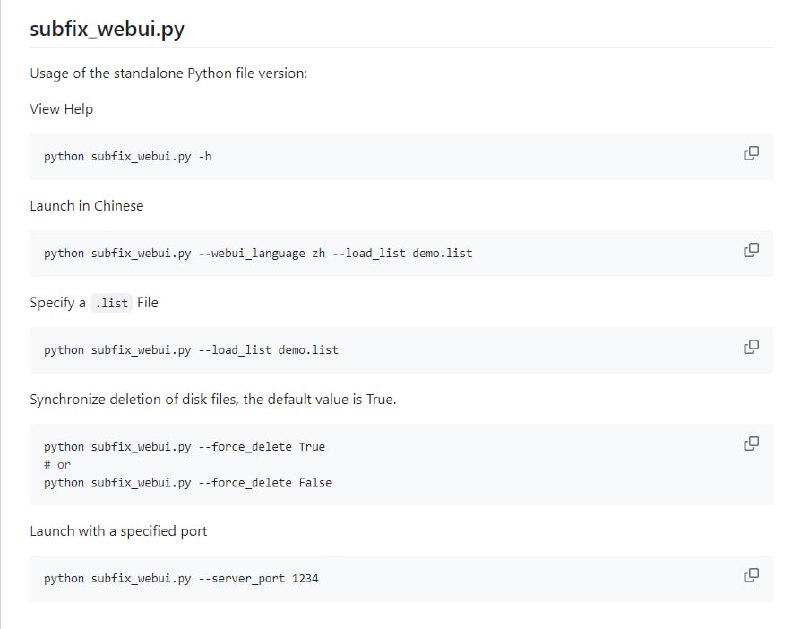Click the subfix_webui.py section heading
Viewport: 800px width, 629px height.
coord(107,29)
